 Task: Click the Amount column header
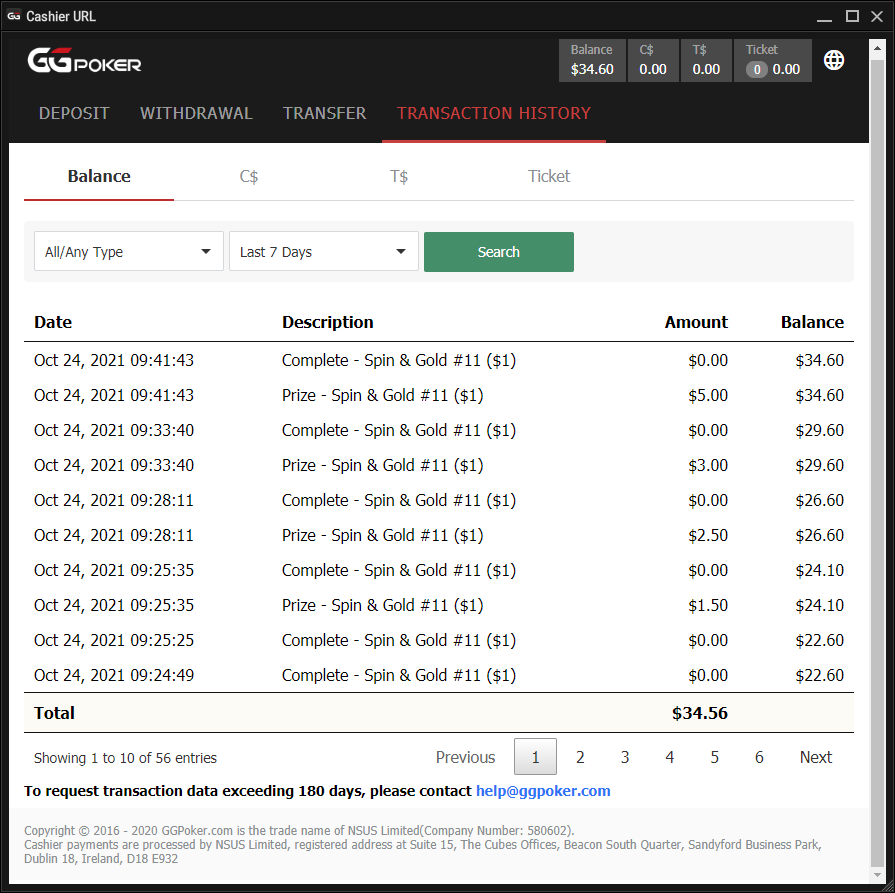(x=696, y=322)
